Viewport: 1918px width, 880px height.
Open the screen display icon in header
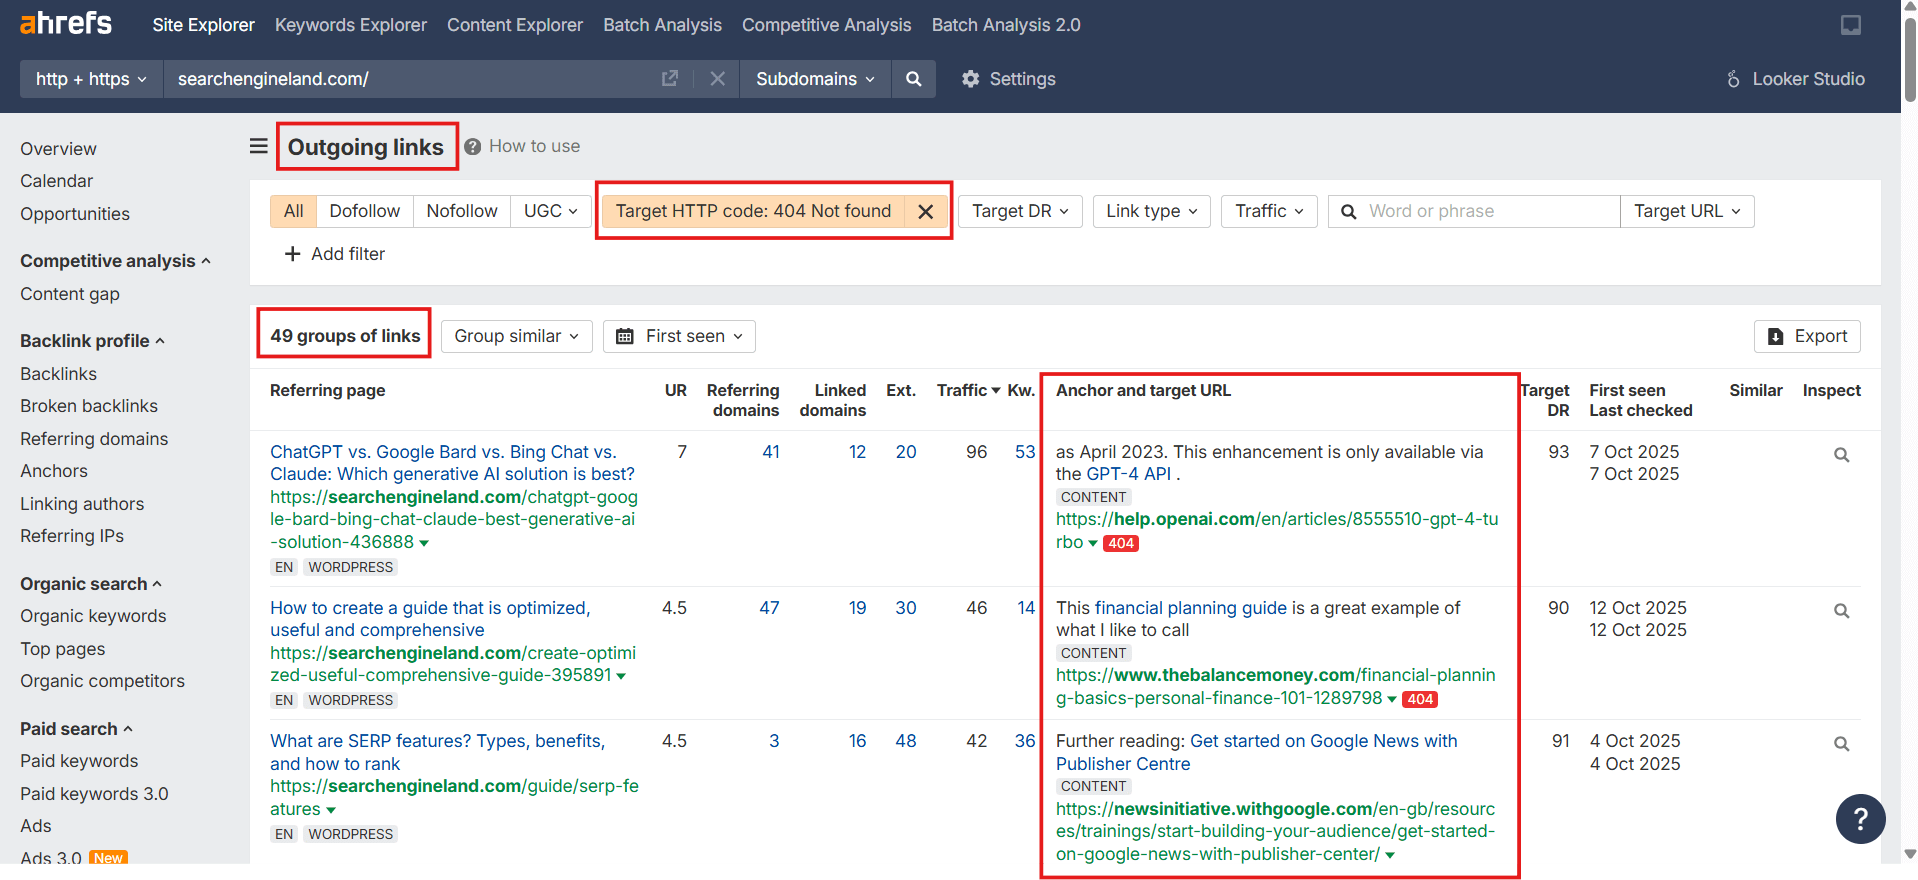(1851, 25)
